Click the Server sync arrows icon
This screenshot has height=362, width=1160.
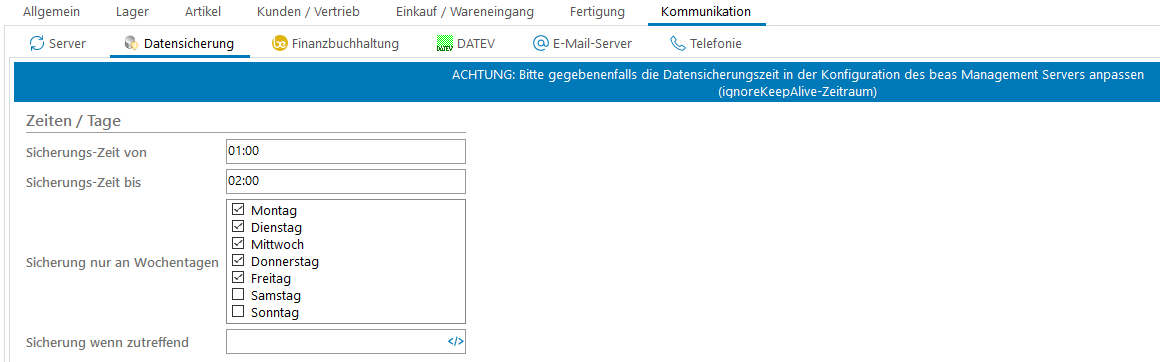point(37,44)
